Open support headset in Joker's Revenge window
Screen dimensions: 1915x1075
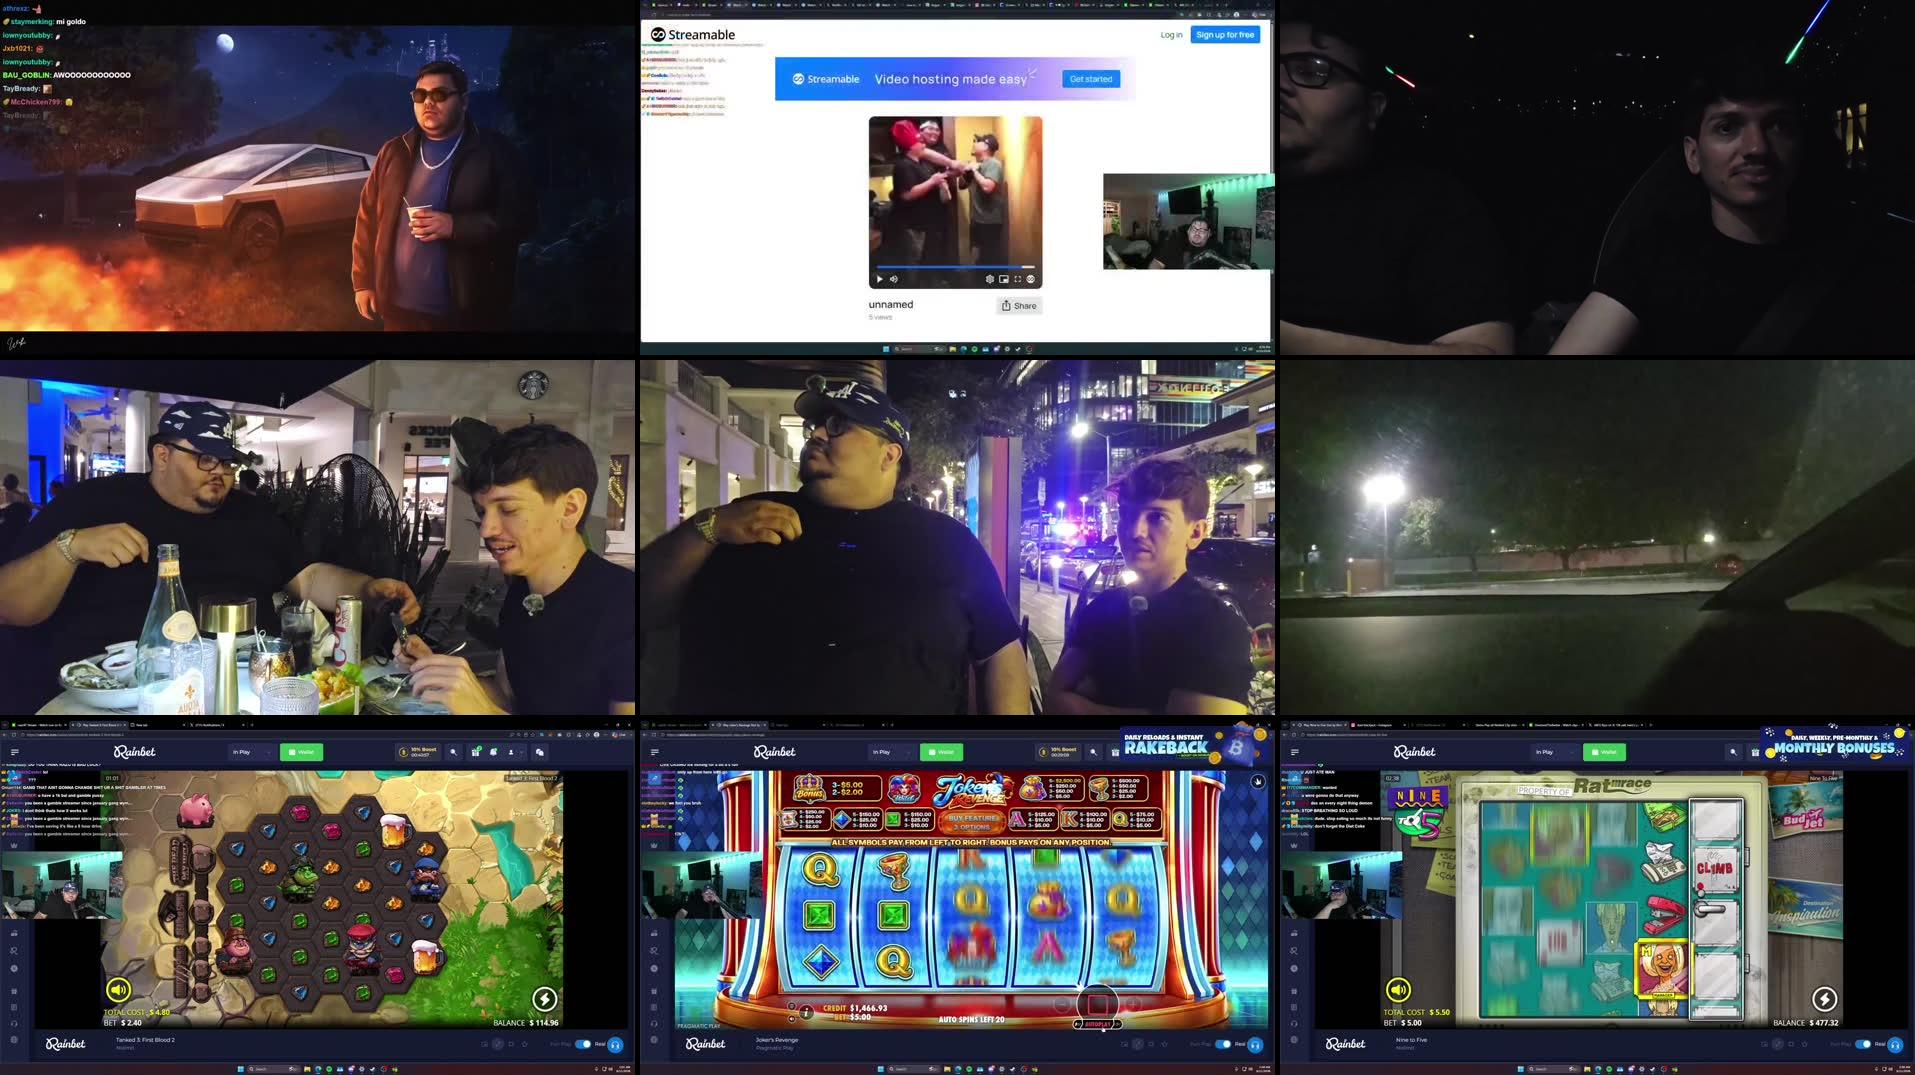coord(1256,1044)
